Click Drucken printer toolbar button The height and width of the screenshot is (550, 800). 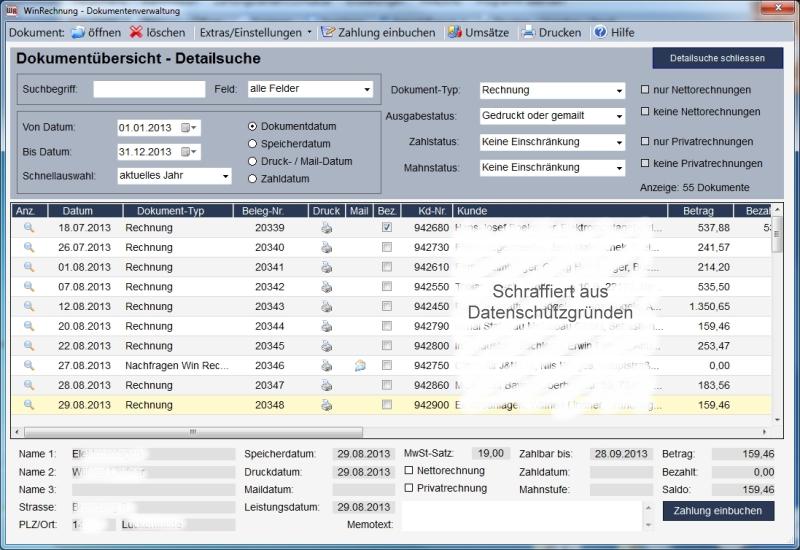[x=551, y=33]
